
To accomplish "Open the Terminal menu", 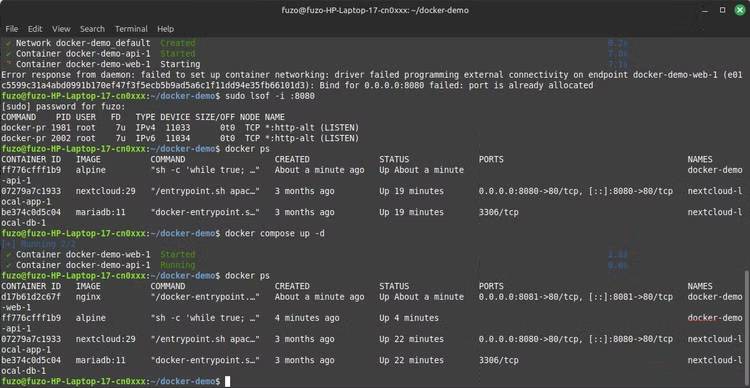I will pyautogui.click(x=132, y=29).
